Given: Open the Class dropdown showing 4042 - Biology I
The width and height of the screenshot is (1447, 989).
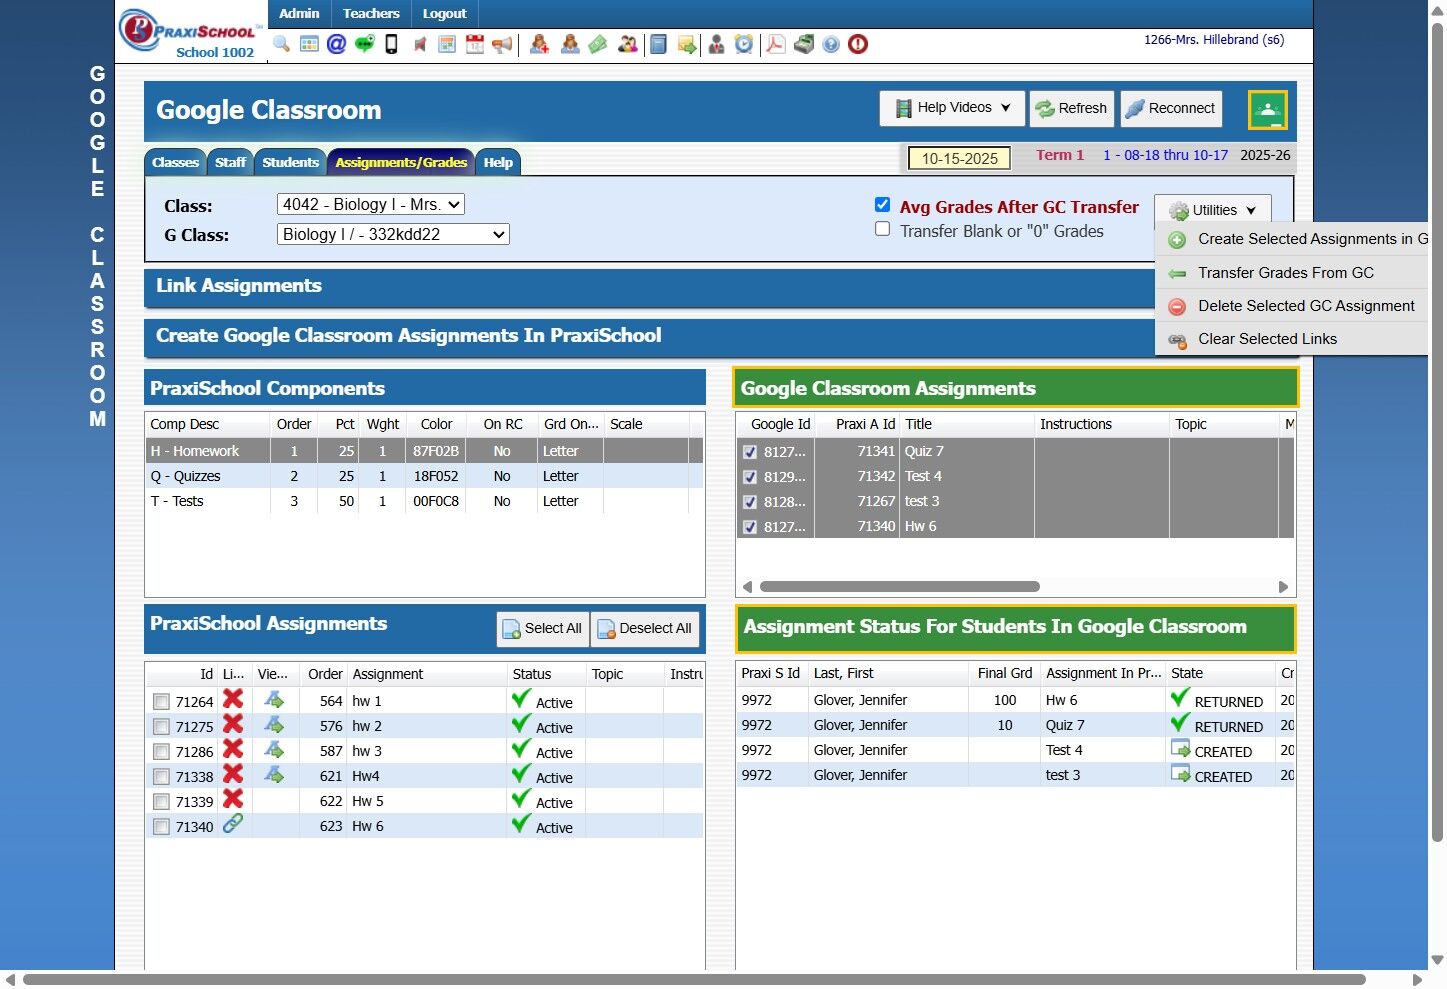Looking at the screenshot, I should 370,205.
